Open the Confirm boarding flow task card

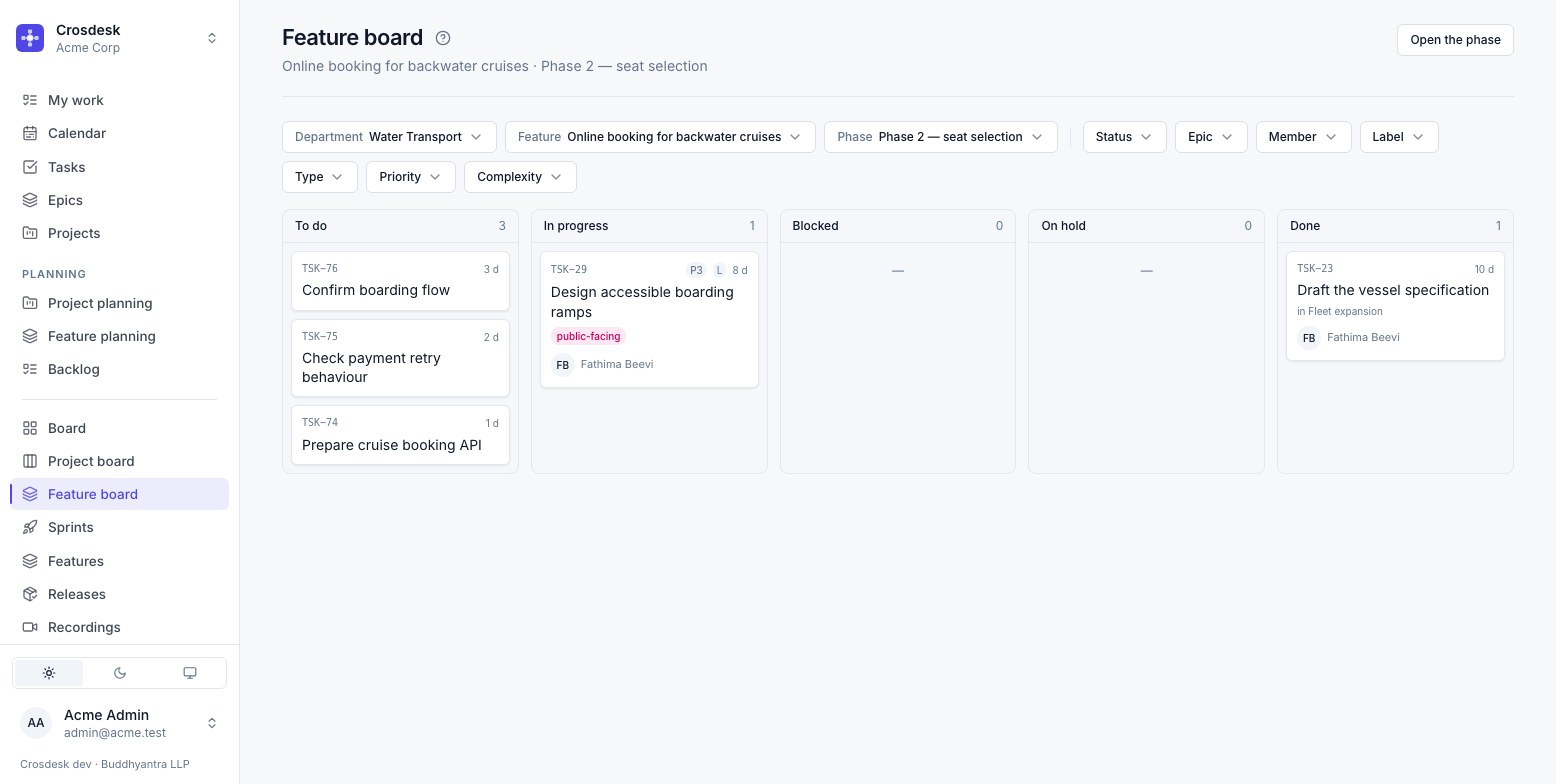pos(400,281)
